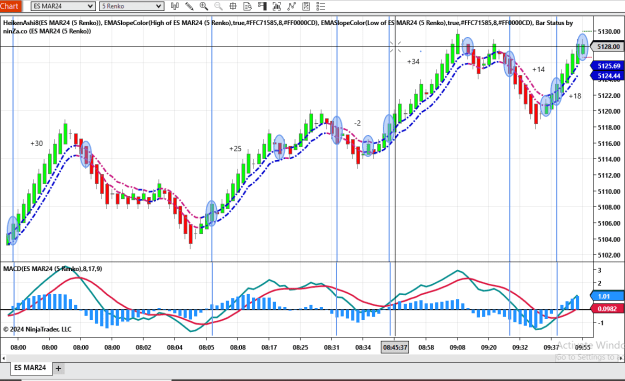Click the +14 annotation text
This screenshot has height=381, width=625.
539,69
